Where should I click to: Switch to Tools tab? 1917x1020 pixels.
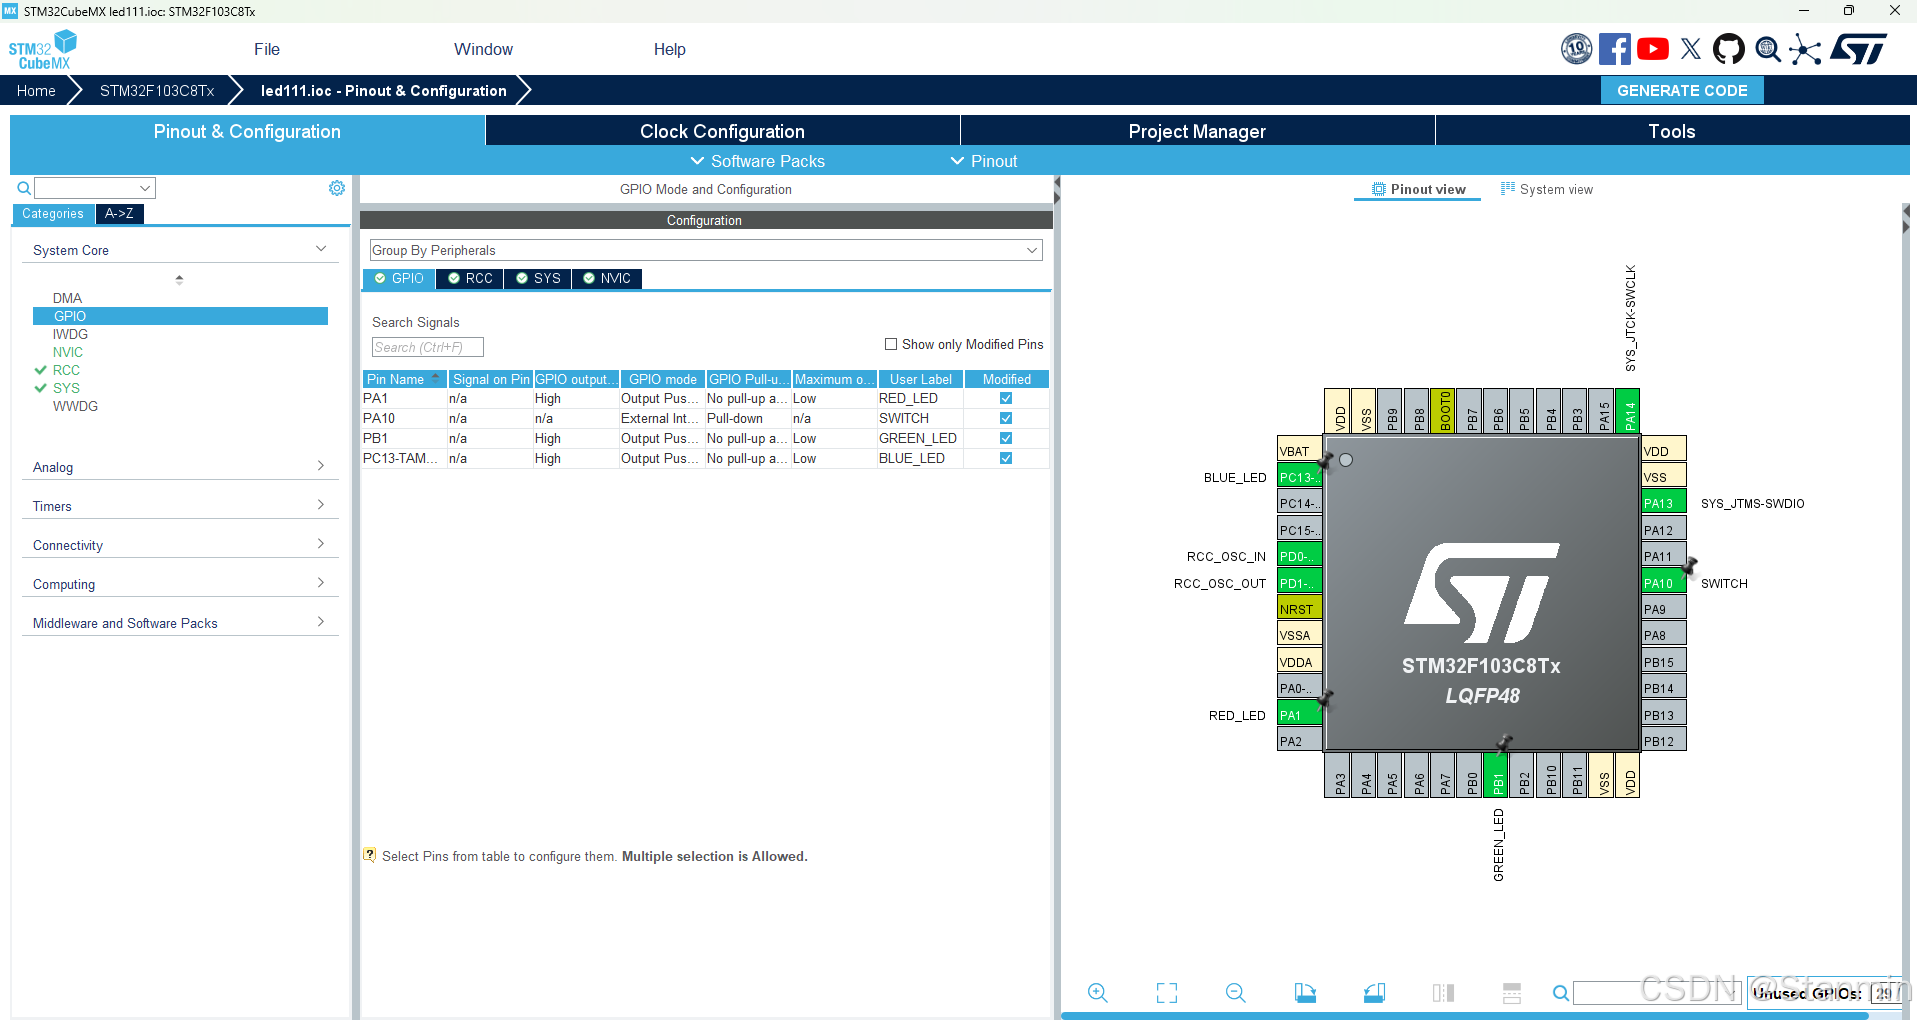click(1672, 131)
